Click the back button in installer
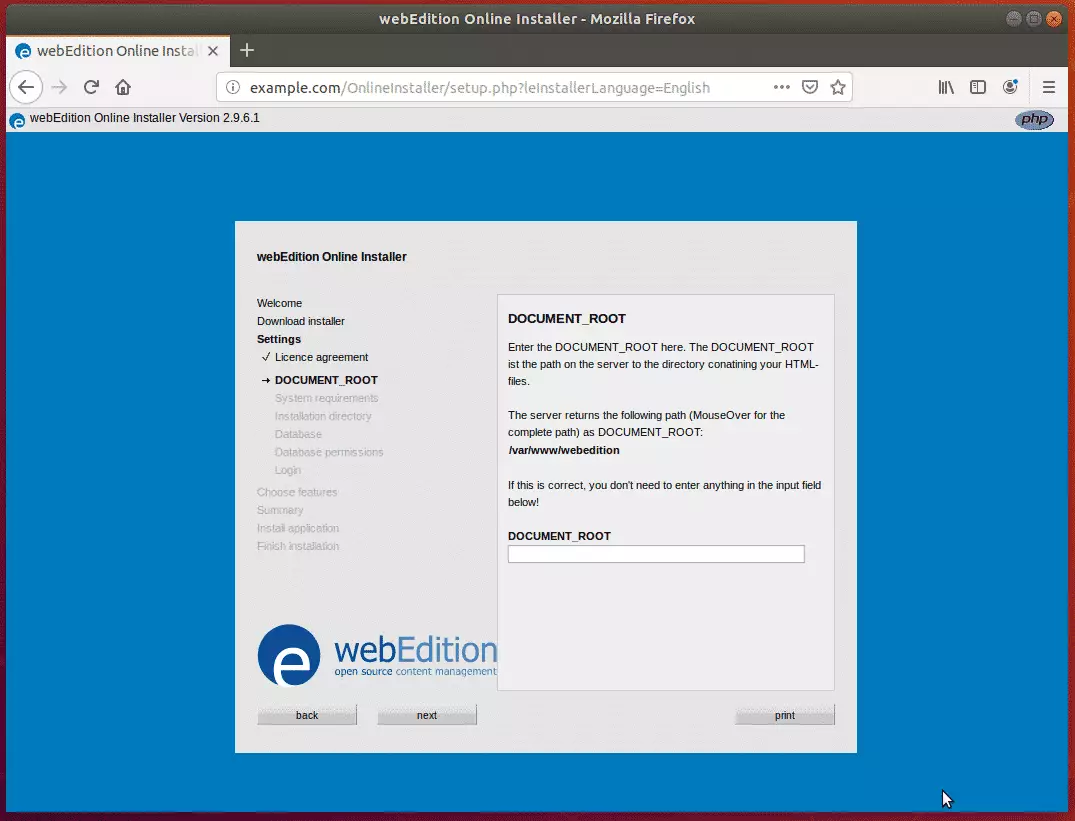The image size is (1075, 821). click(306, 715)
